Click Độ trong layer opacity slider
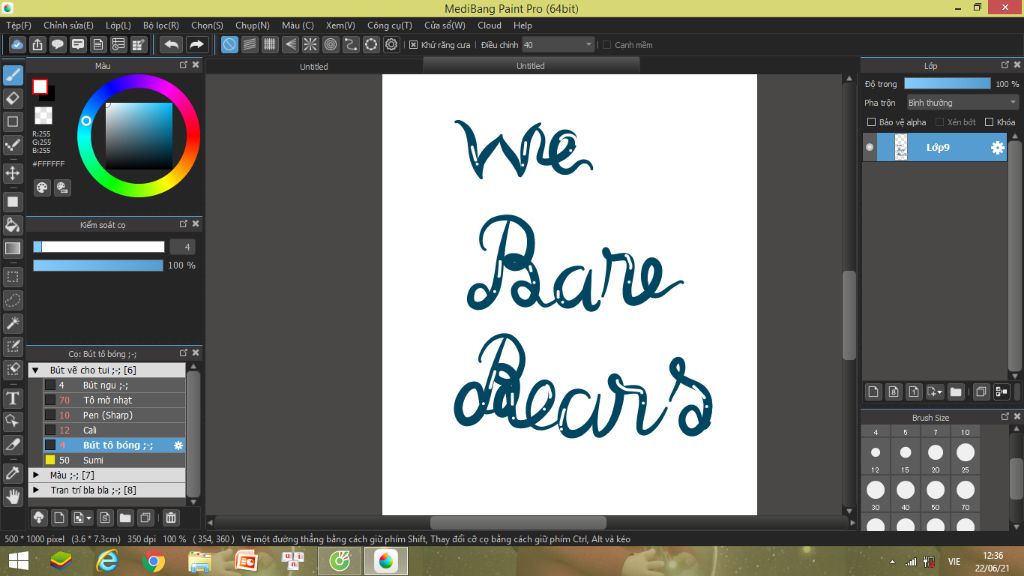Image resolution: width=1024 pixels, height=576 pixels. click(x=947, y=84)
